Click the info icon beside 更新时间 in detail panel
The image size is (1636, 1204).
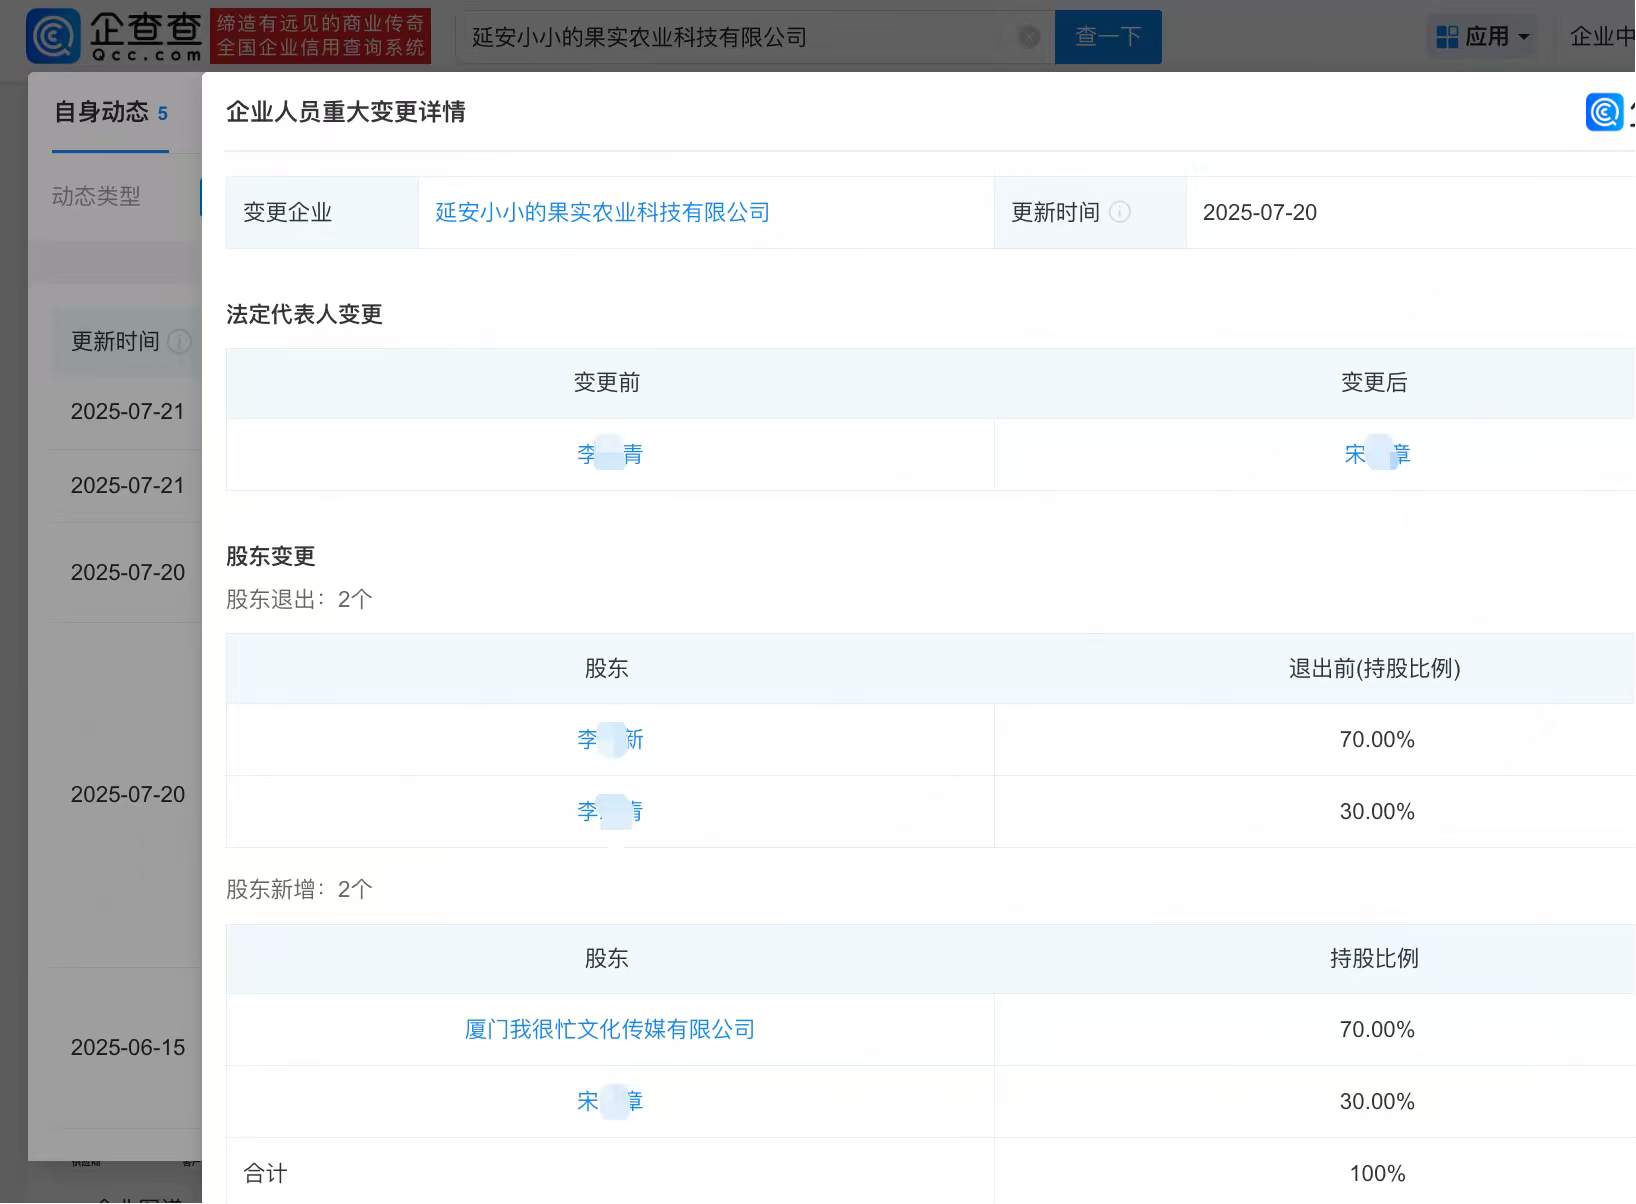pos(1120,212)
